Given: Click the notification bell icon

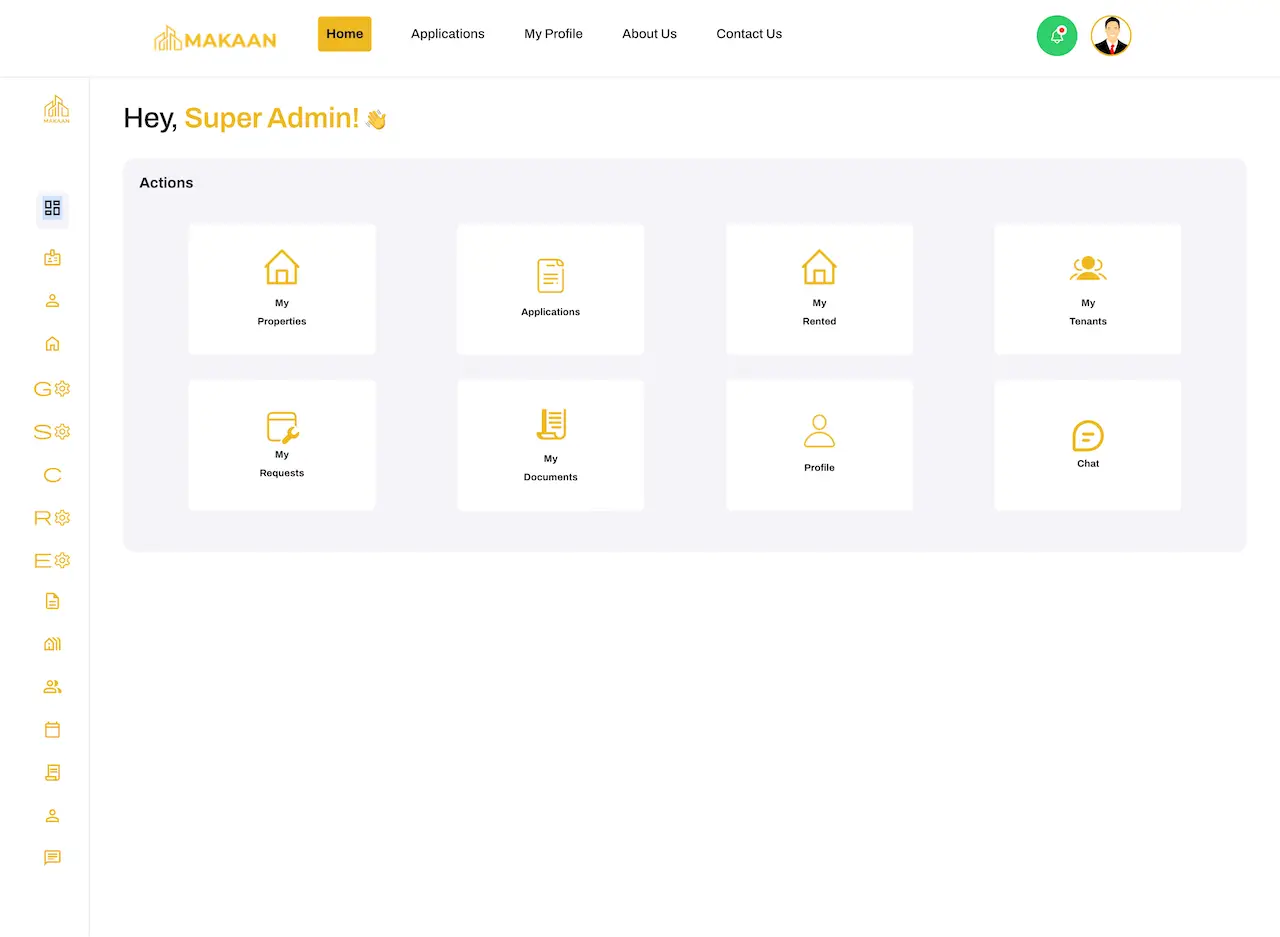Looking at the screenshot, I should coord(1057,36).
